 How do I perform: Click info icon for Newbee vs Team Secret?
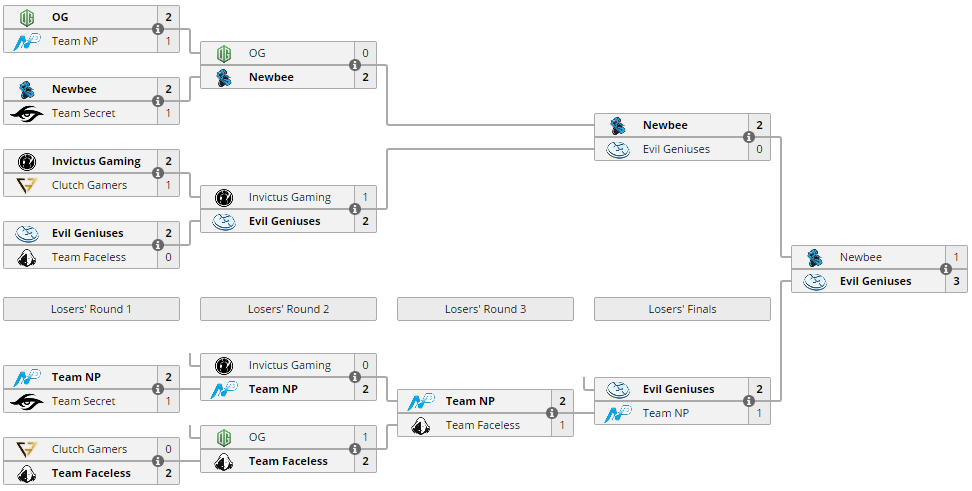pyautogui.click(x=158, y=101)
